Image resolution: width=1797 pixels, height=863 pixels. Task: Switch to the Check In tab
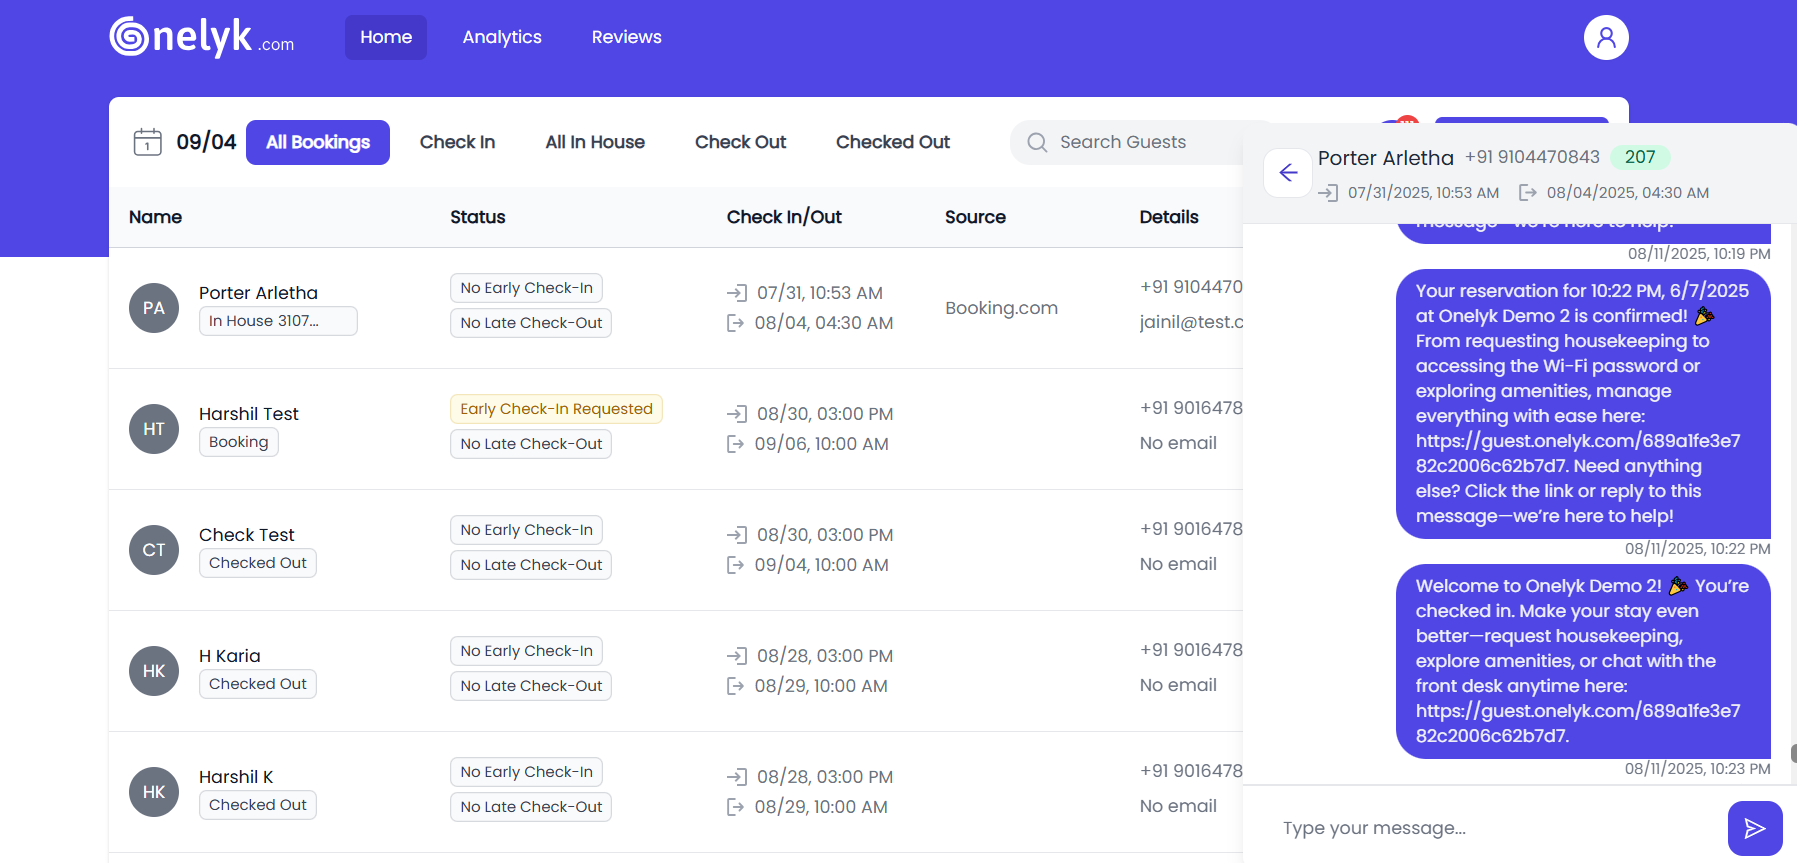click(457, 142)
